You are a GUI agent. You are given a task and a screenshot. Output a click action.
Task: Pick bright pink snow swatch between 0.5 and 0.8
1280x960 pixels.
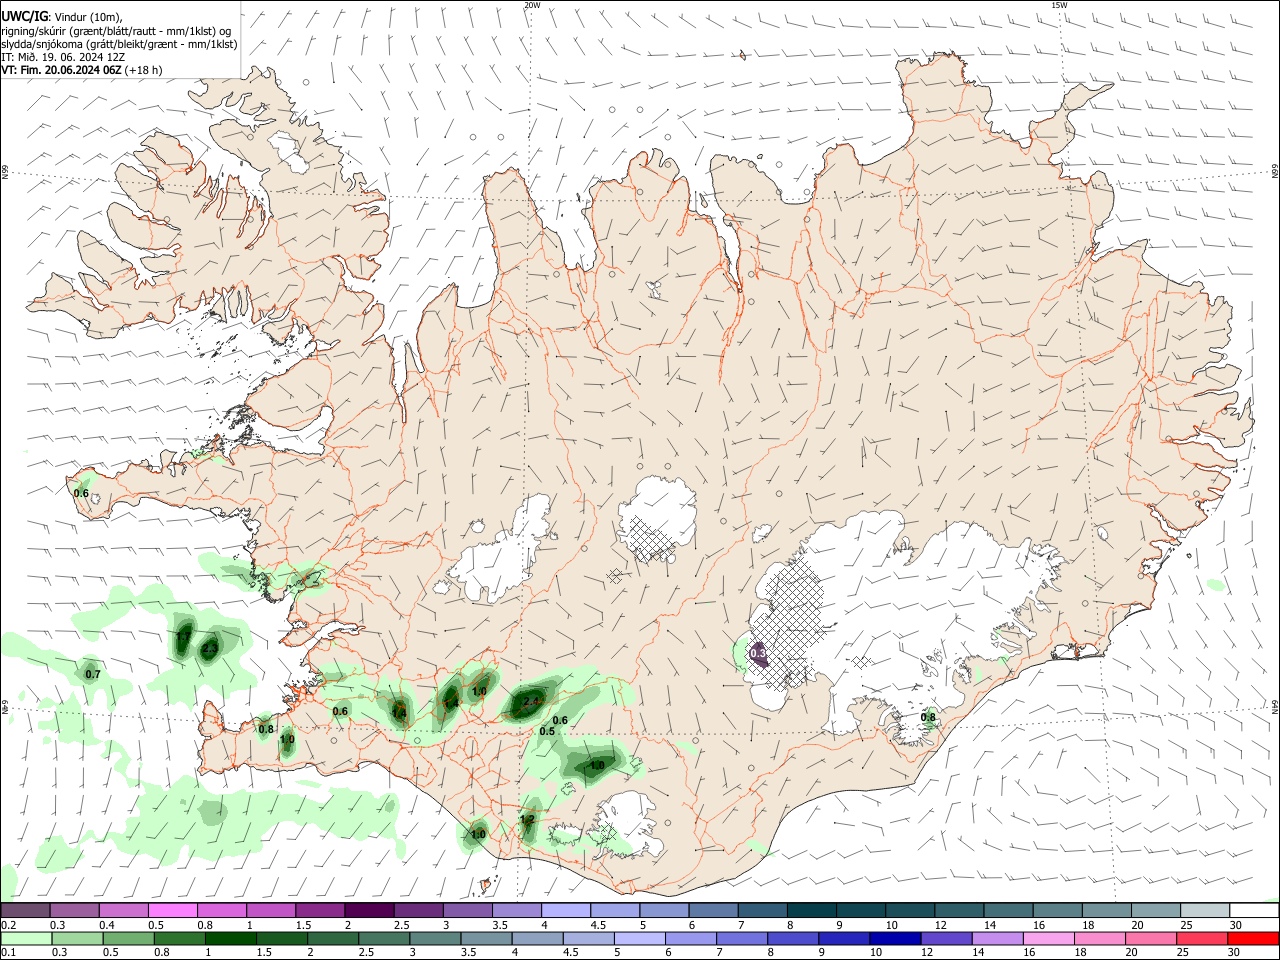tap(172, 911)
